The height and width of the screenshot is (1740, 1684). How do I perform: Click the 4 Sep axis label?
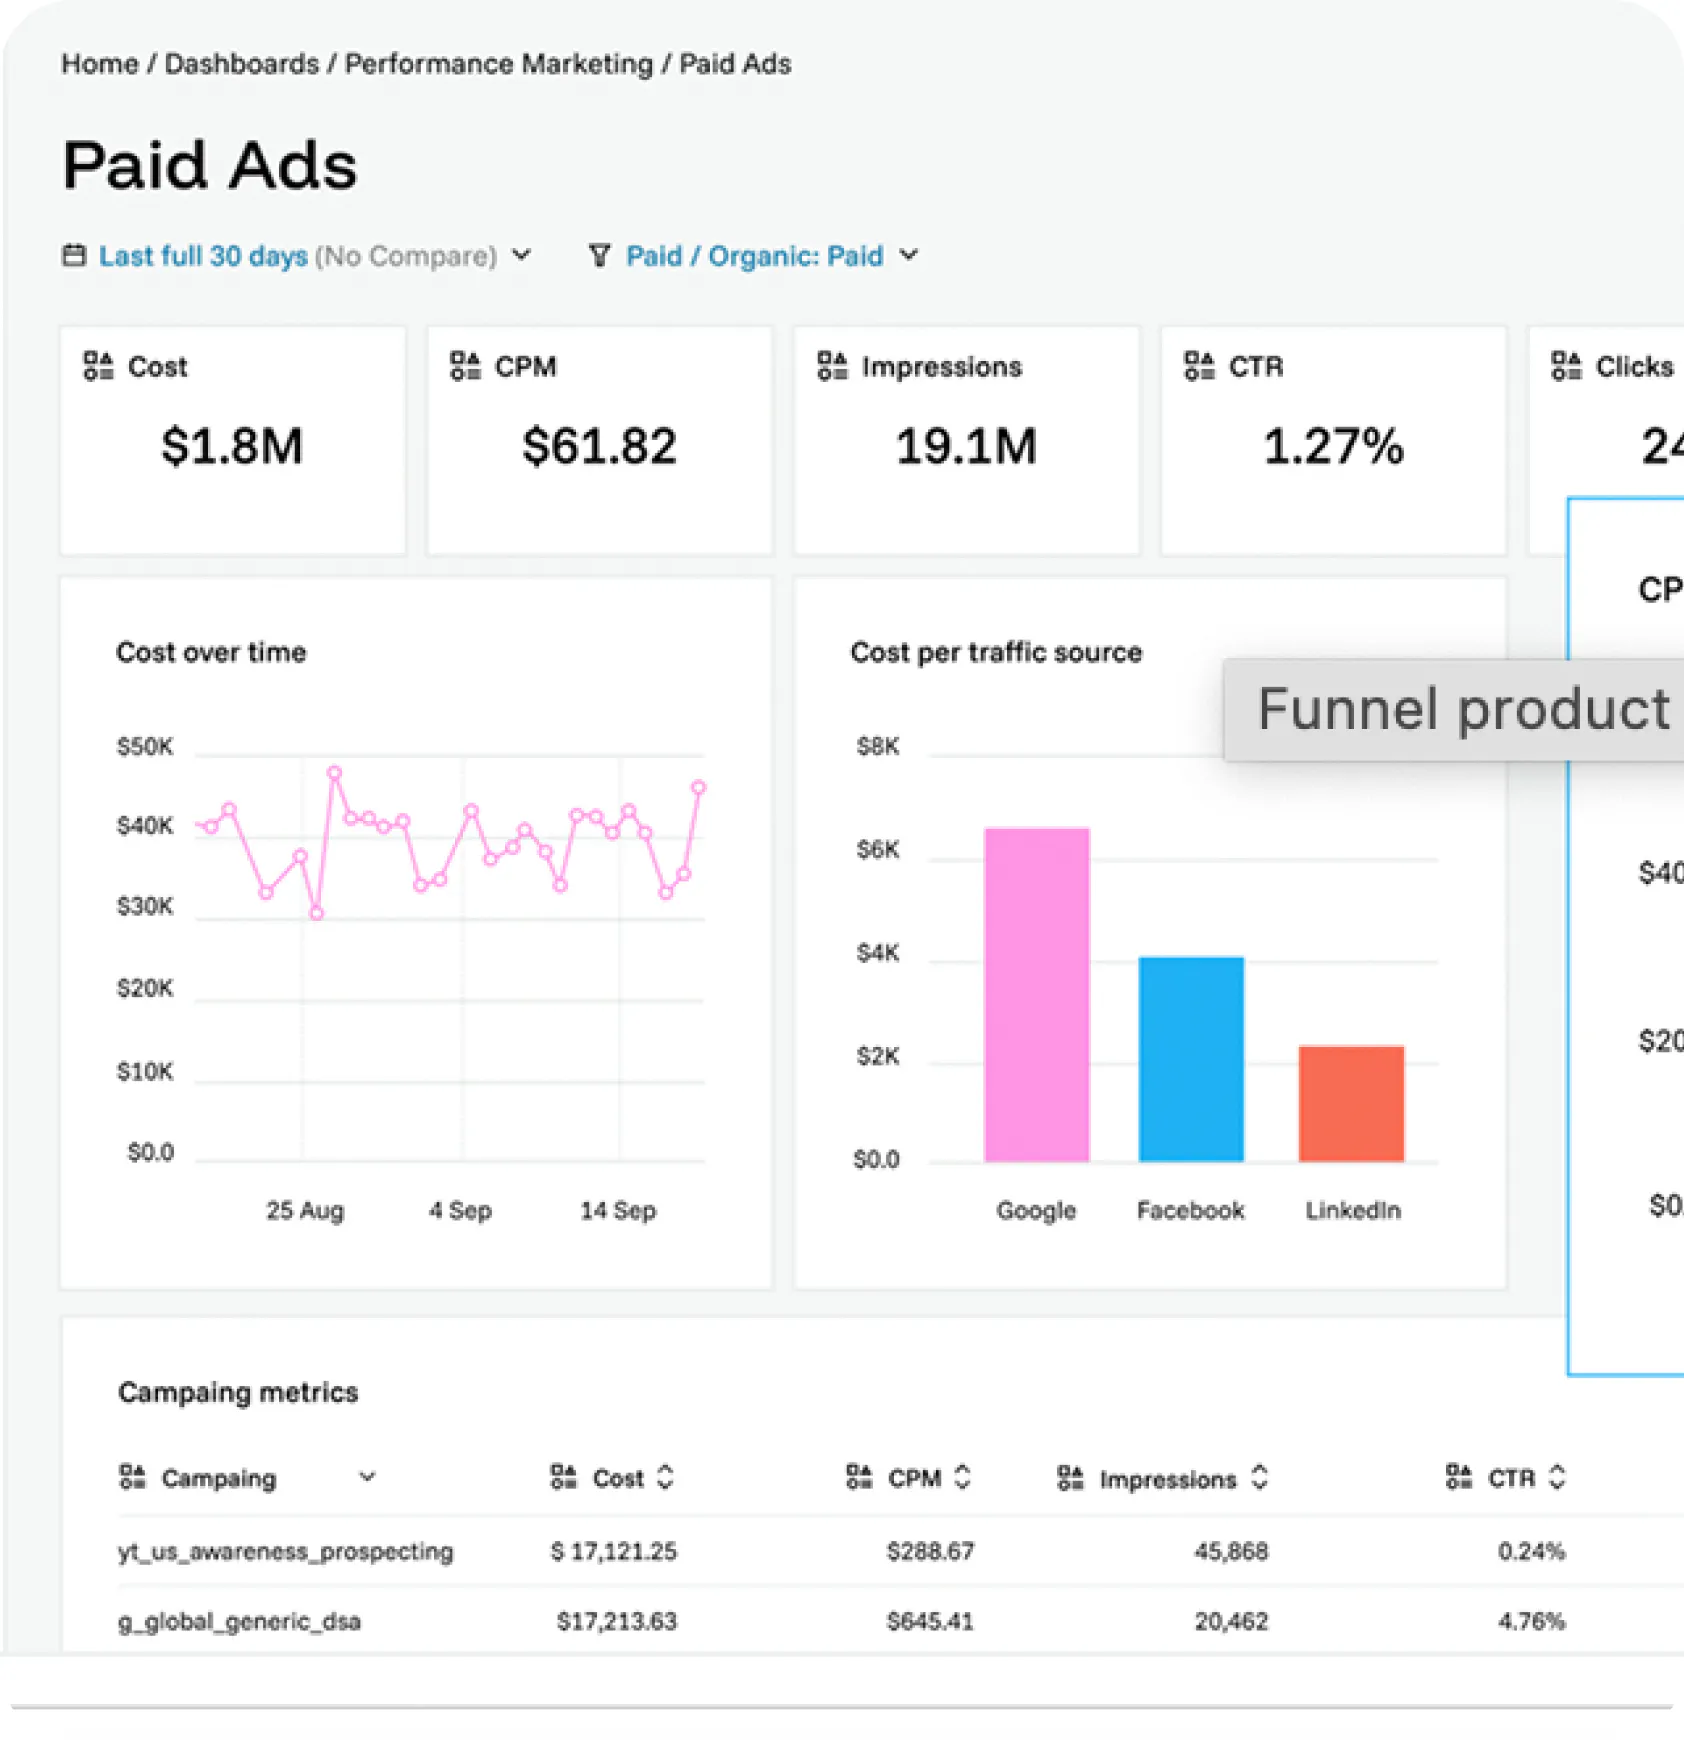460,1210
